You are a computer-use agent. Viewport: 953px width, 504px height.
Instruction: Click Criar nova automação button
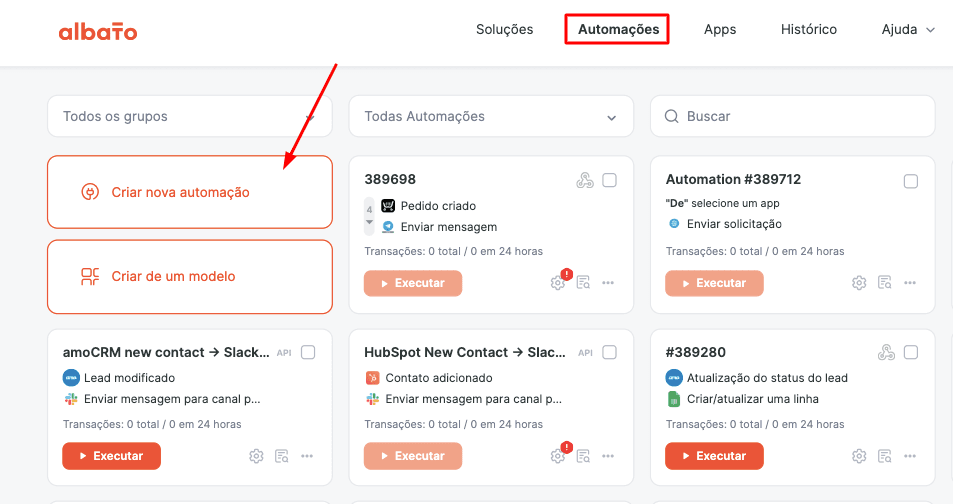click(190, 192)
